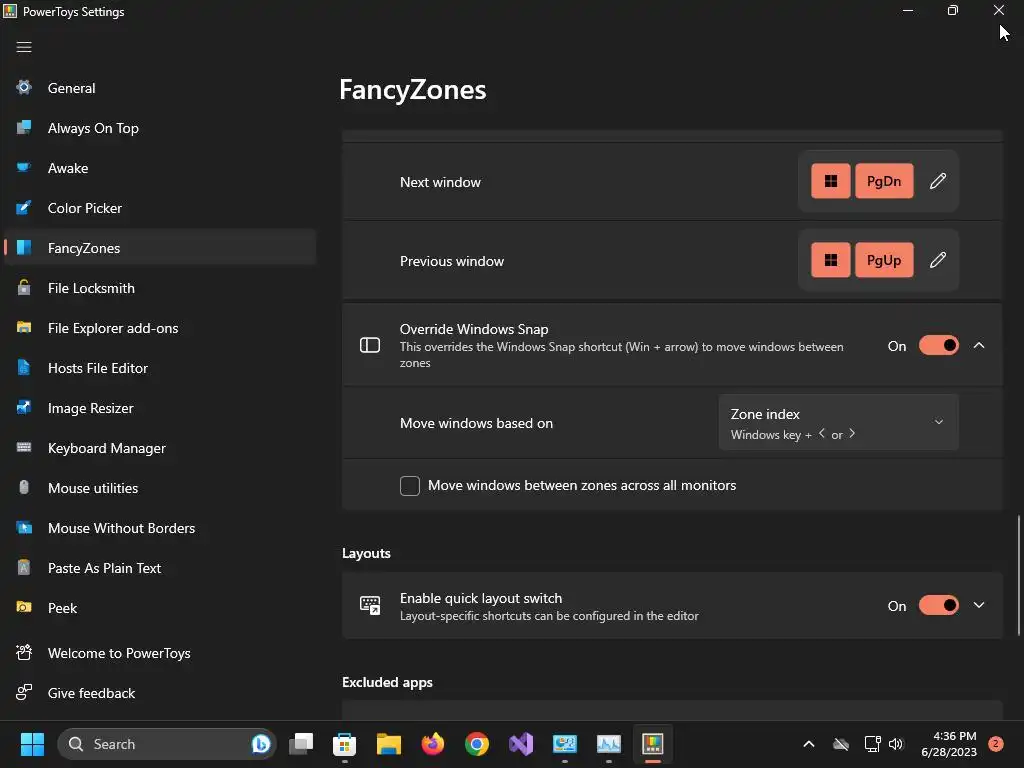Click the settings page vertical scrollbar
The image size is (1024, 768).
point(1019,575)
